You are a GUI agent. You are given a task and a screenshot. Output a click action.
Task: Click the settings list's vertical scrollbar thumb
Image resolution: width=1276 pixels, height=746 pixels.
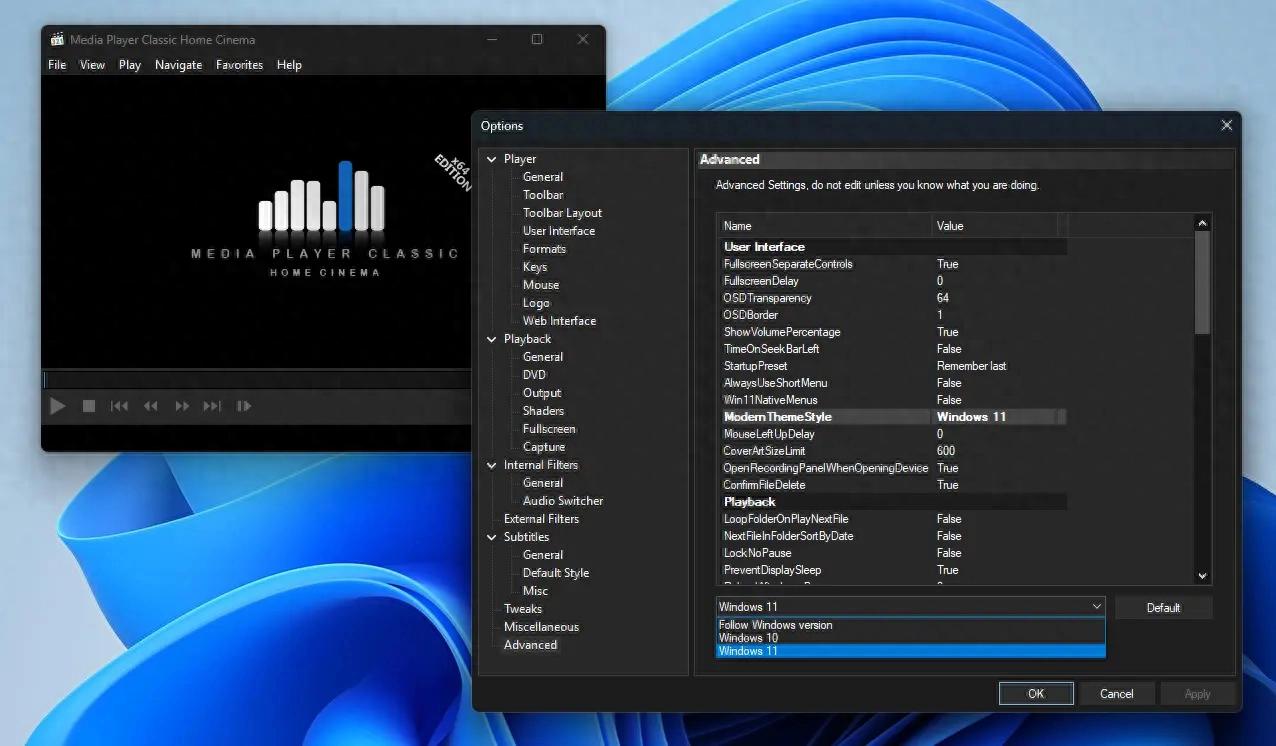coord(1203,283)
